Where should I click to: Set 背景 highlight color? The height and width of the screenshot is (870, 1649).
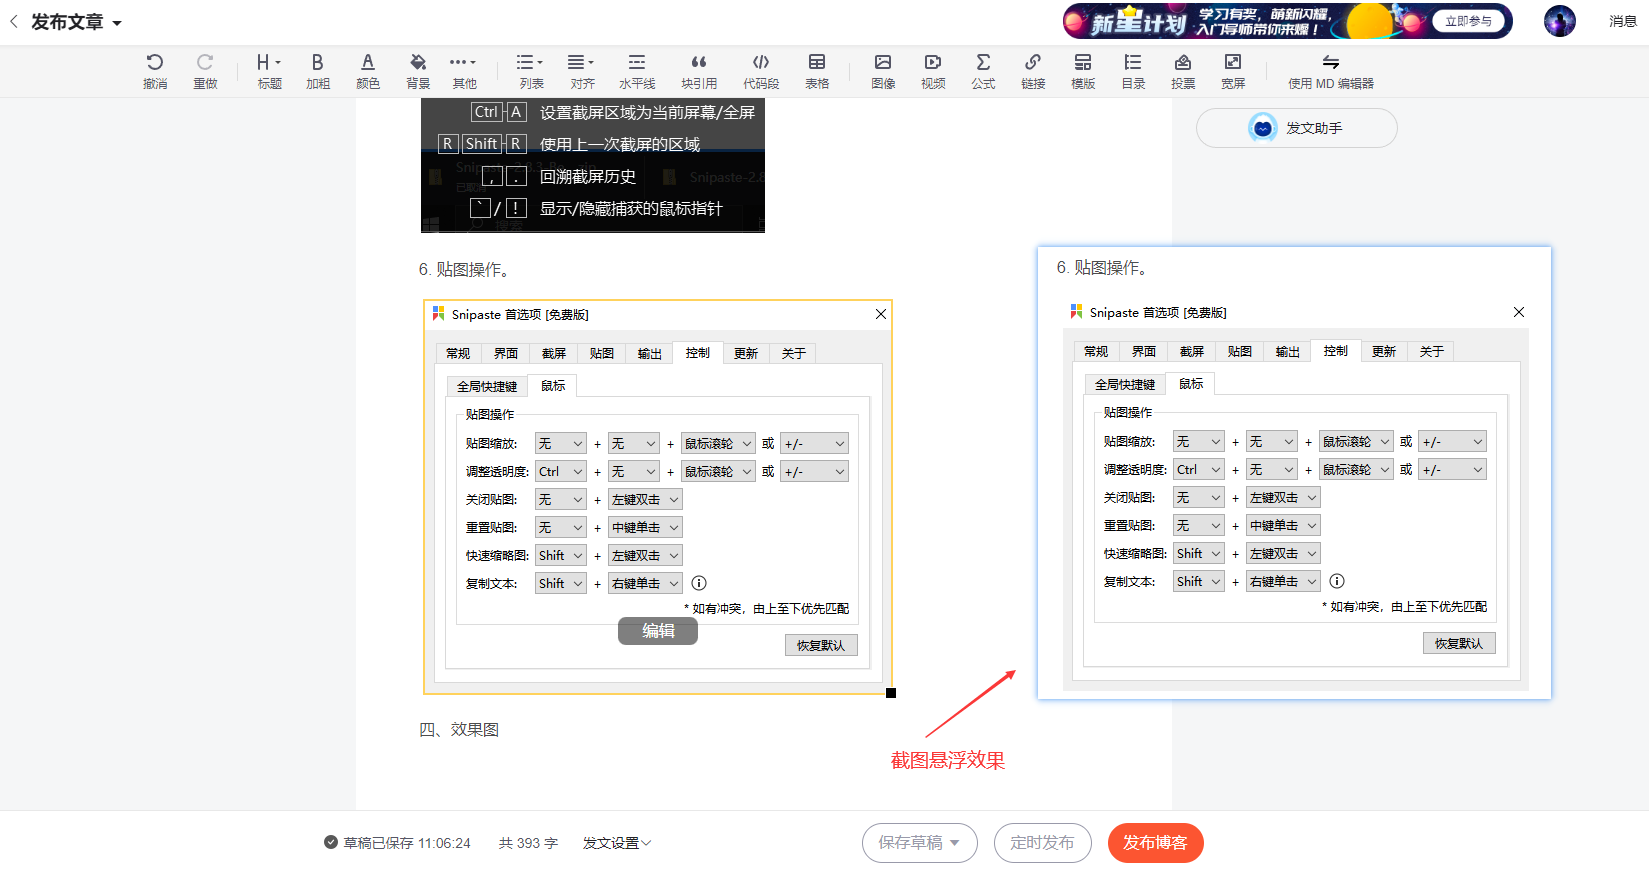418,72
